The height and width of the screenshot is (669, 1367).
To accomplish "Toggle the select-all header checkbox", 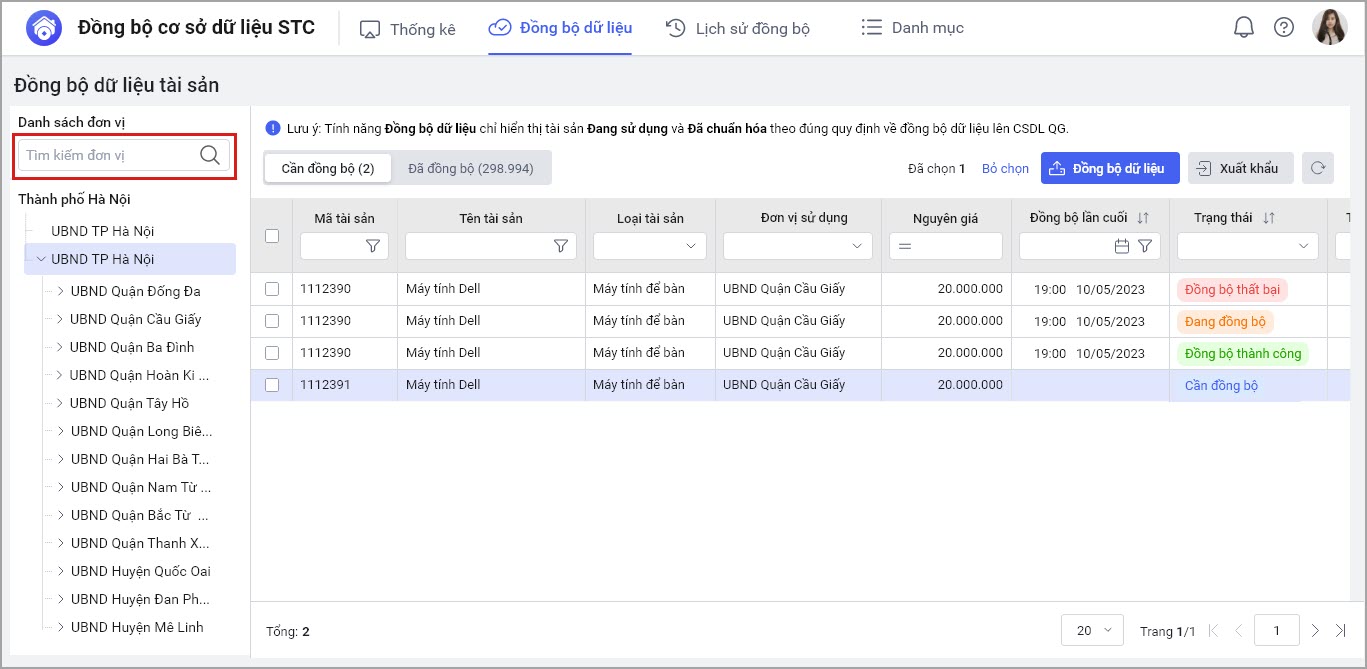I will 272,236.
